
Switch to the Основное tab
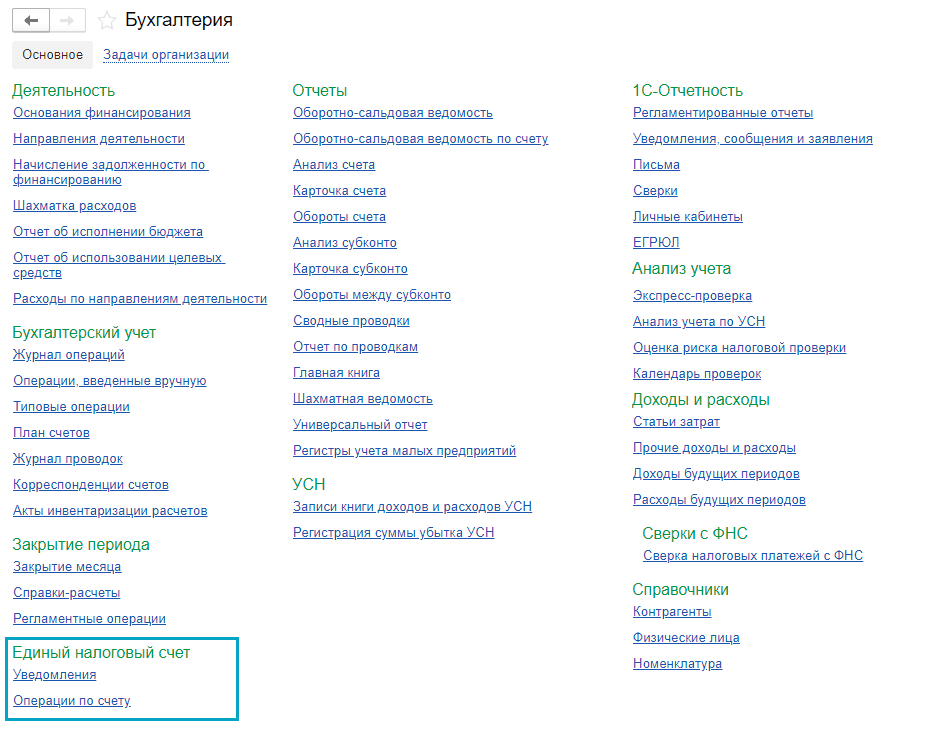tap(52, 55)
